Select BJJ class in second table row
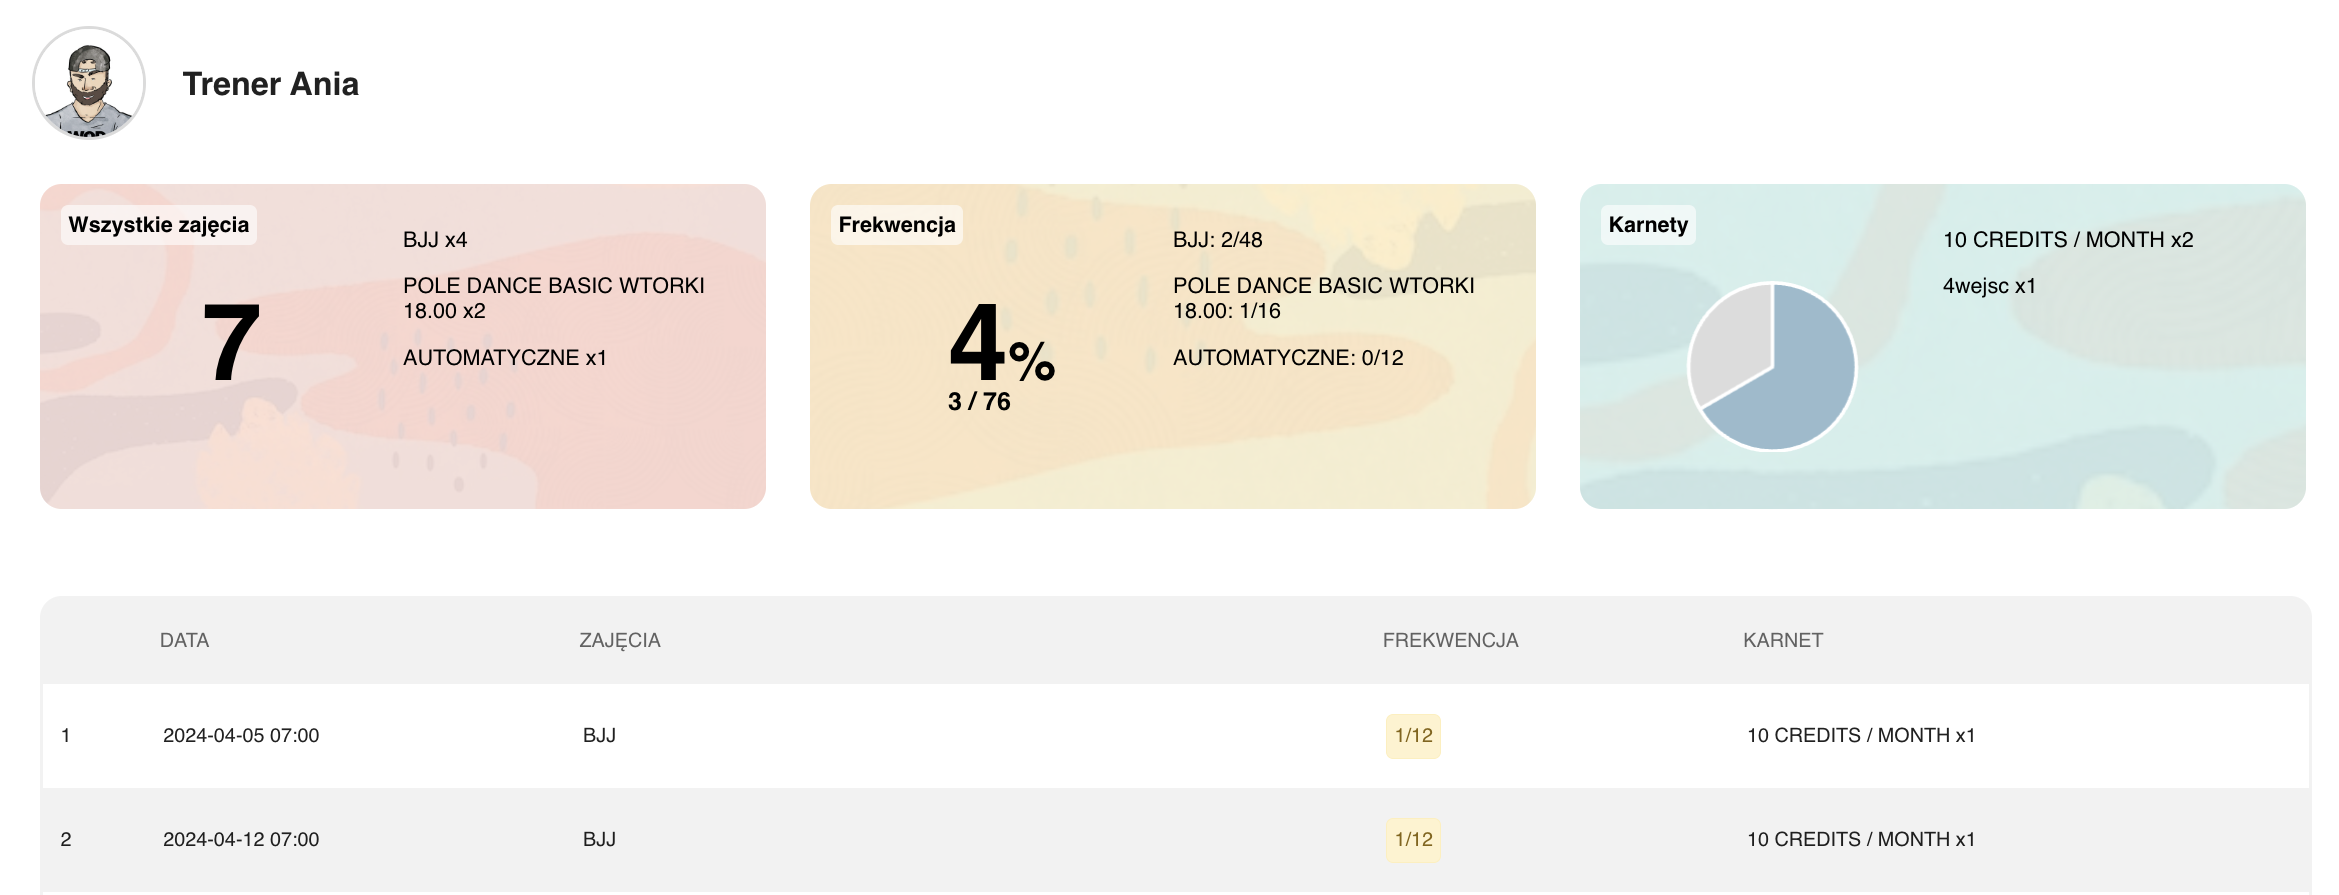 [x=599, y=840]
